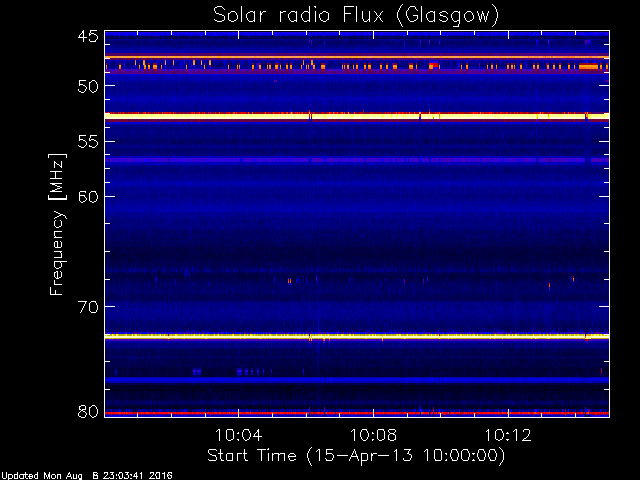Click the title 'Solar radio Flux (Glasgow)'
This screenshot has height=480, width=640.
pos(356,16)
